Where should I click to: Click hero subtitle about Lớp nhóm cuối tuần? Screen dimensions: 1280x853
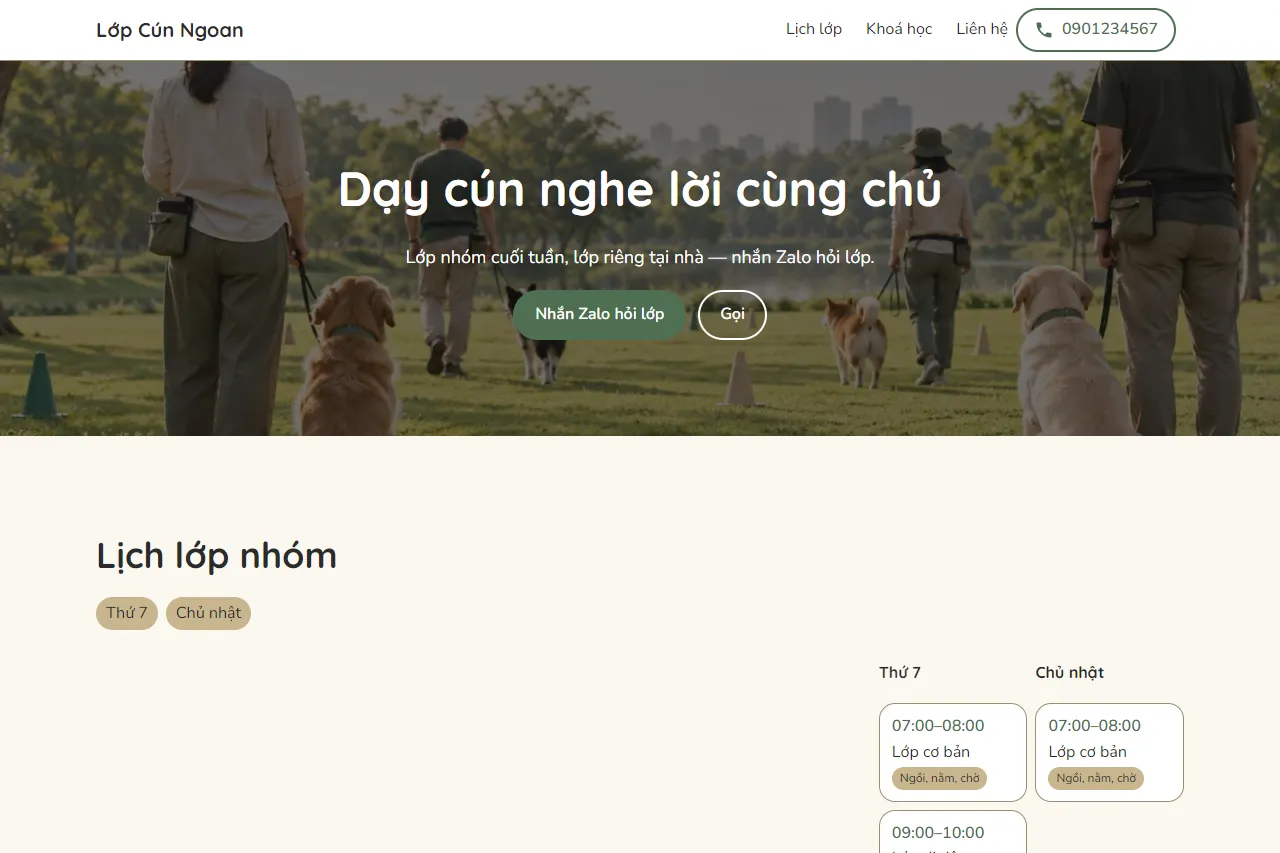point(640,257)
